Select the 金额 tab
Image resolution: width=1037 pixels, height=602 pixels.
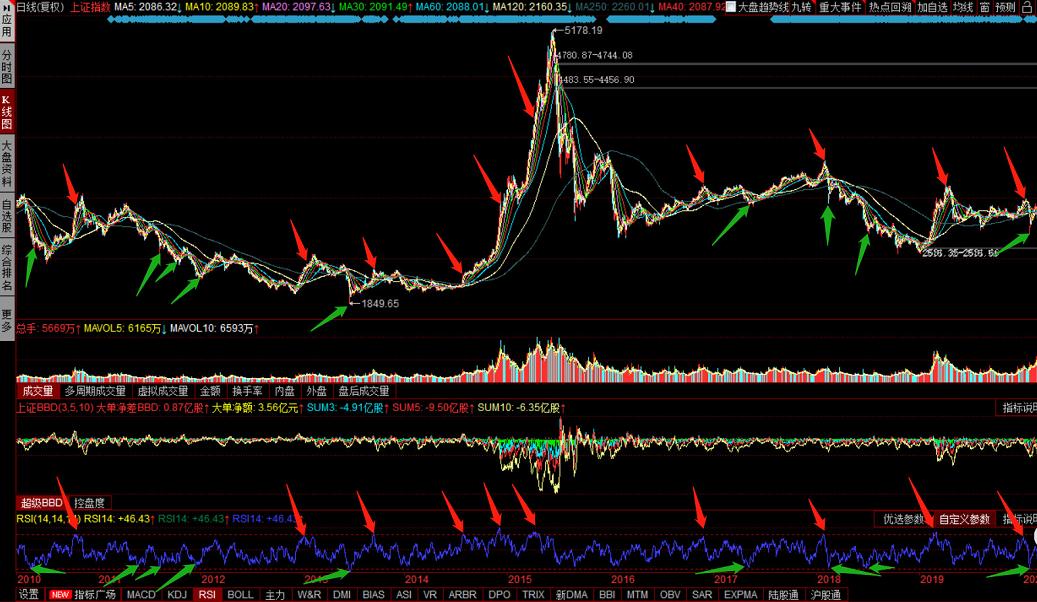210,391
